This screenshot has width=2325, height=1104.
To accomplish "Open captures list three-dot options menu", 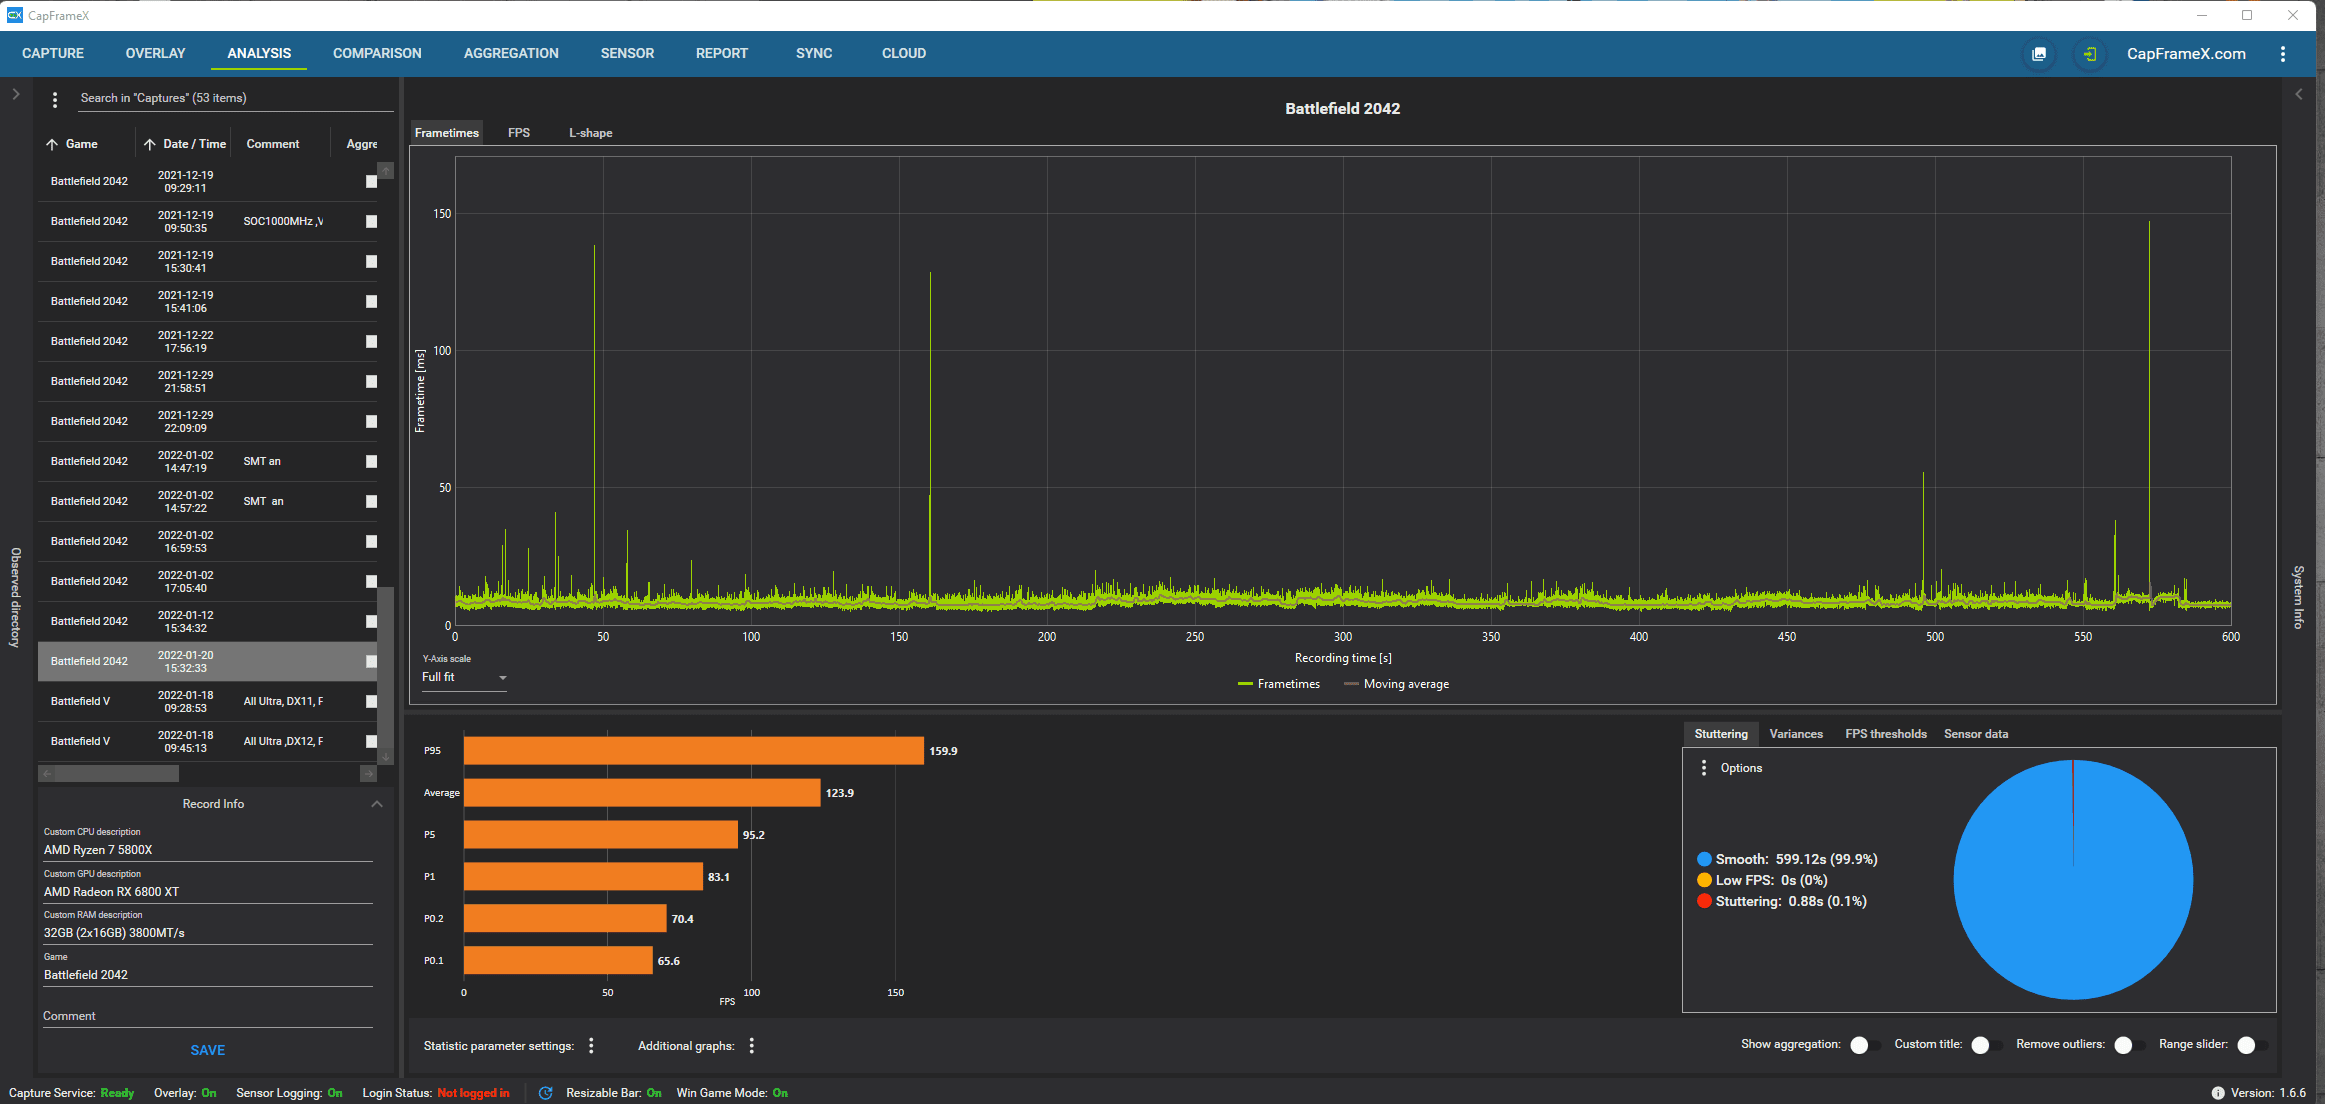I will click(55, 99).
